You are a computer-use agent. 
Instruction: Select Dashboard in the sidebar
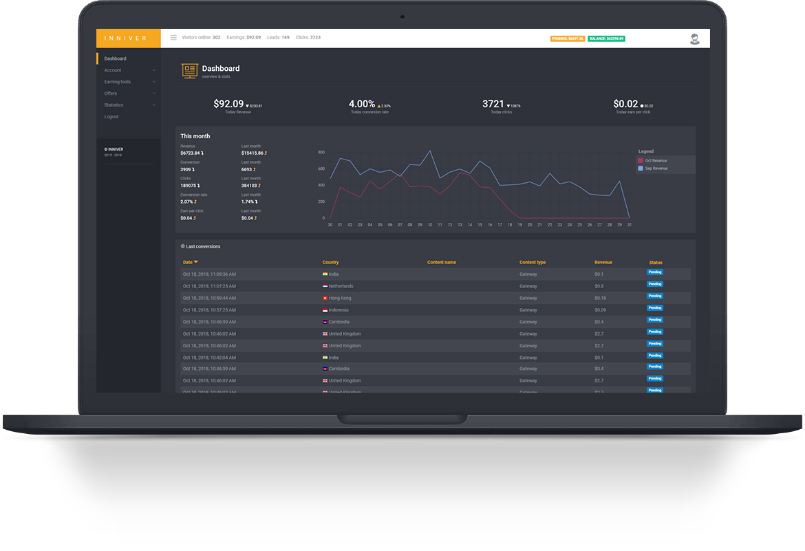point(115,59)
